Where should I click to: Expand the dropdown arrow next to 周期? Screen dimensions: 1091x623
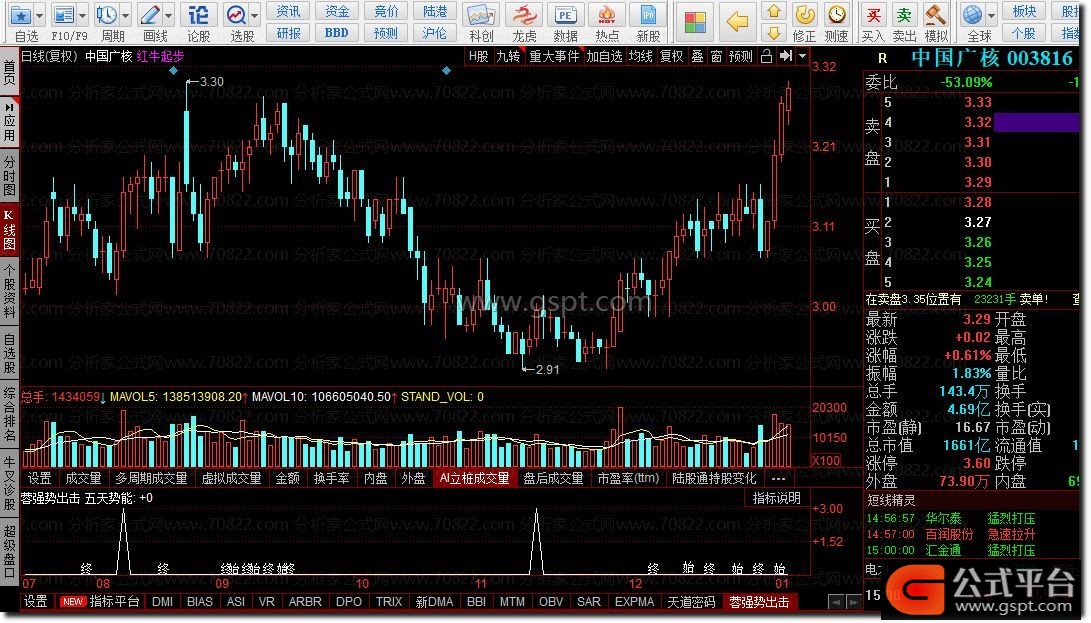click(x=125, y=15)
